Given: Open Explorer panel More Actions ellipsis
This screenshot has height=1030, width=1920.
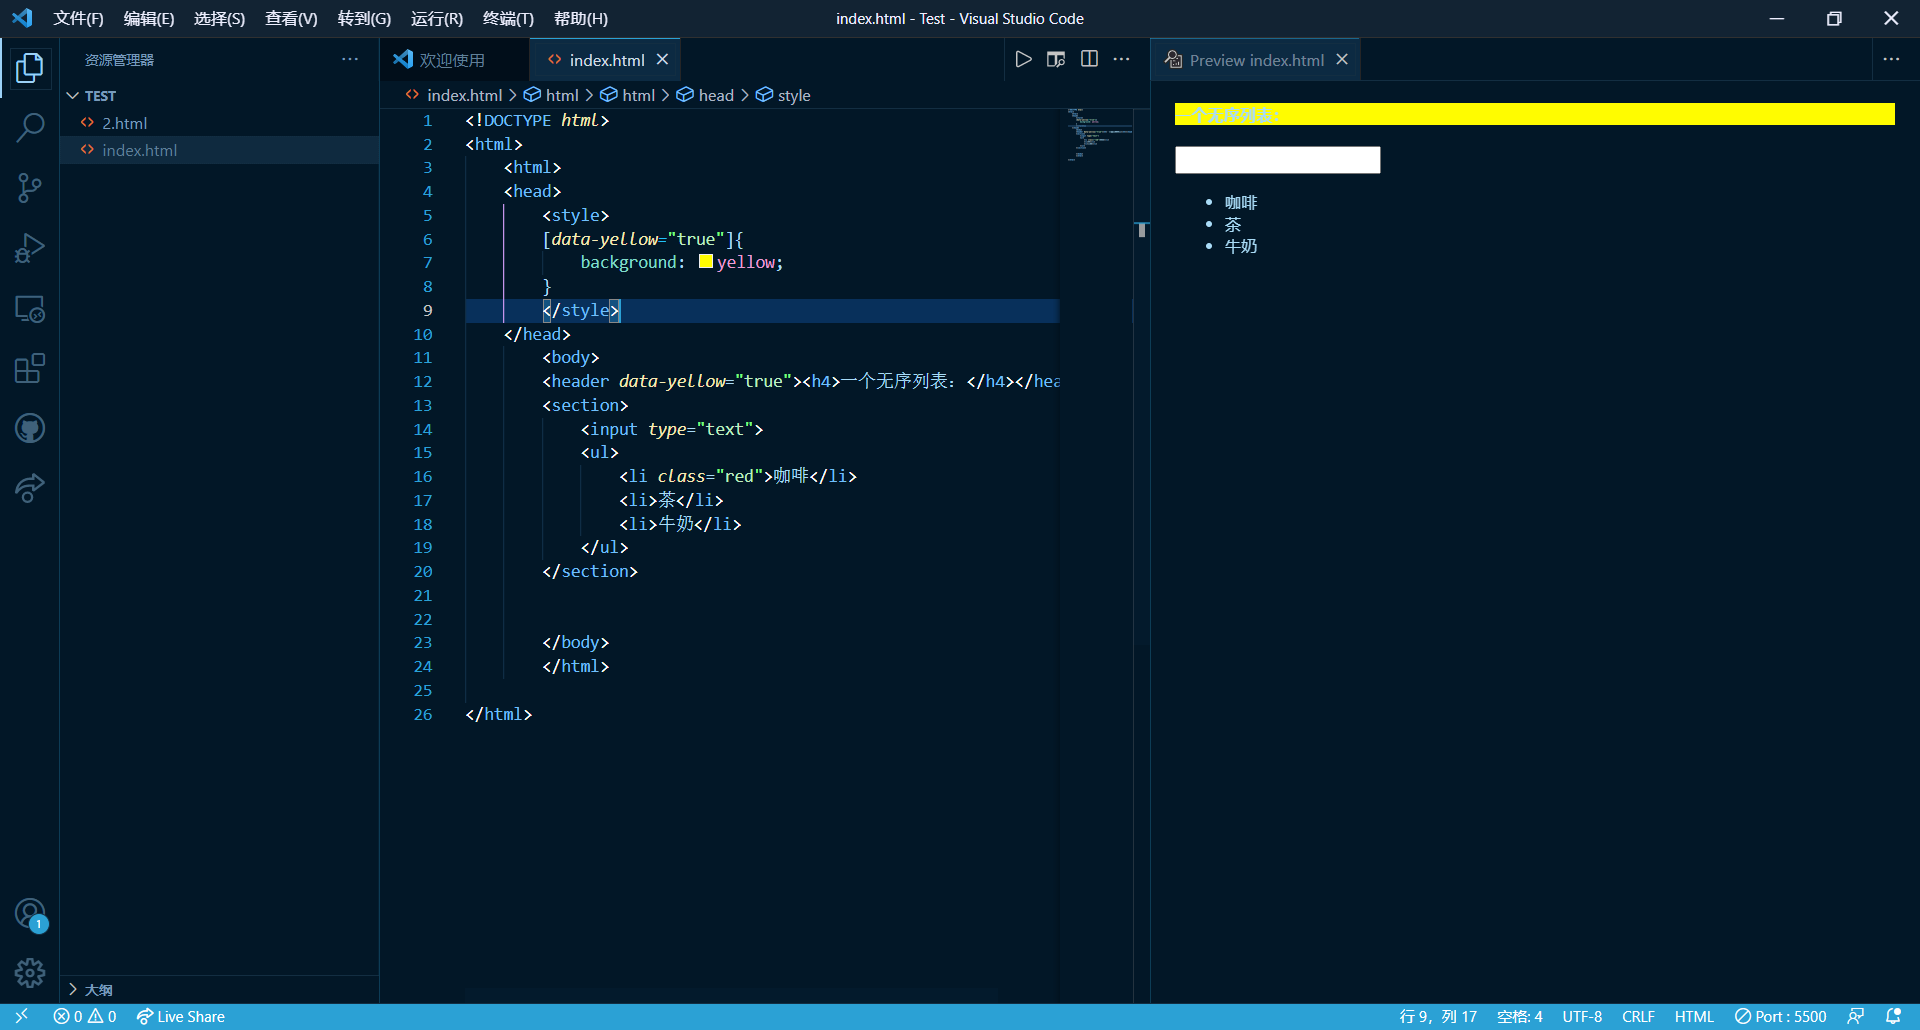Looking at the screenshot, I should (x=350, y=60).
